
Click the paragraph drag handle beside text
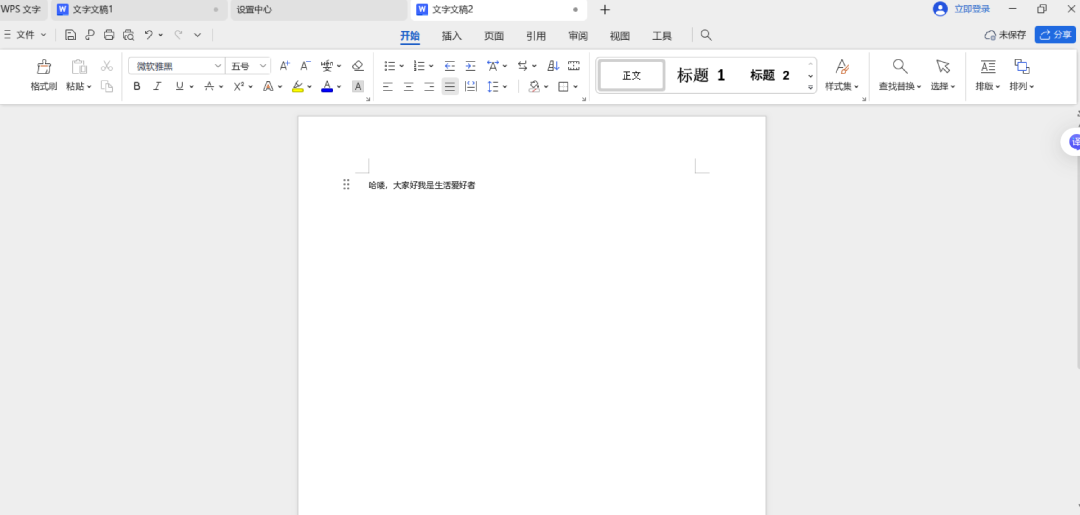pyautogui.click(x=346, y=185)
